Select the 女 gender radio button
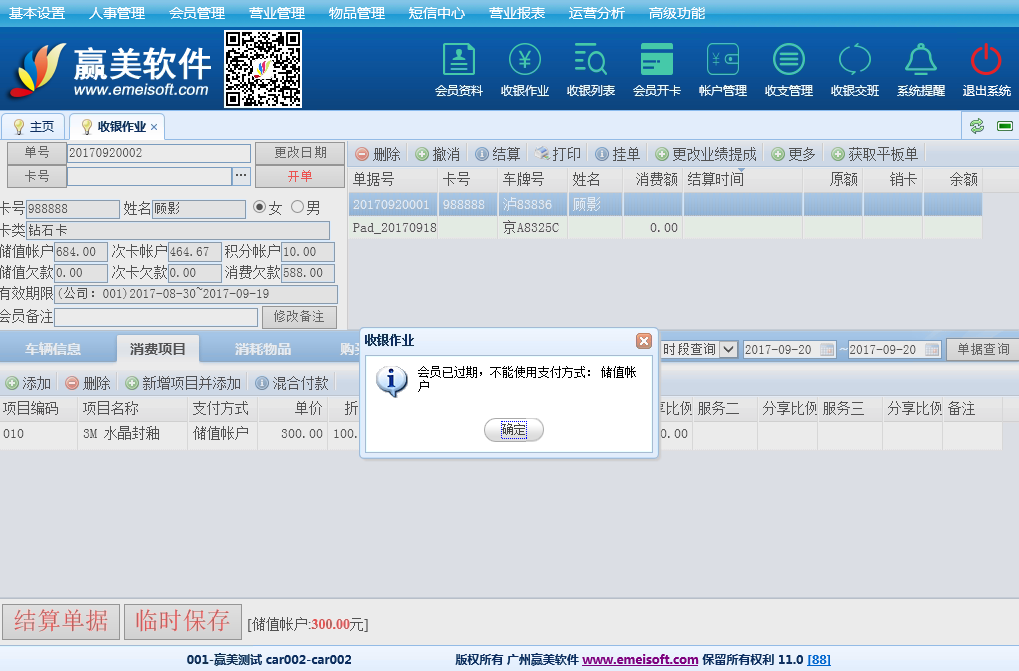The width and height of the screenshot is (1019, 671). pyautogui.click(x=260, y=208)
